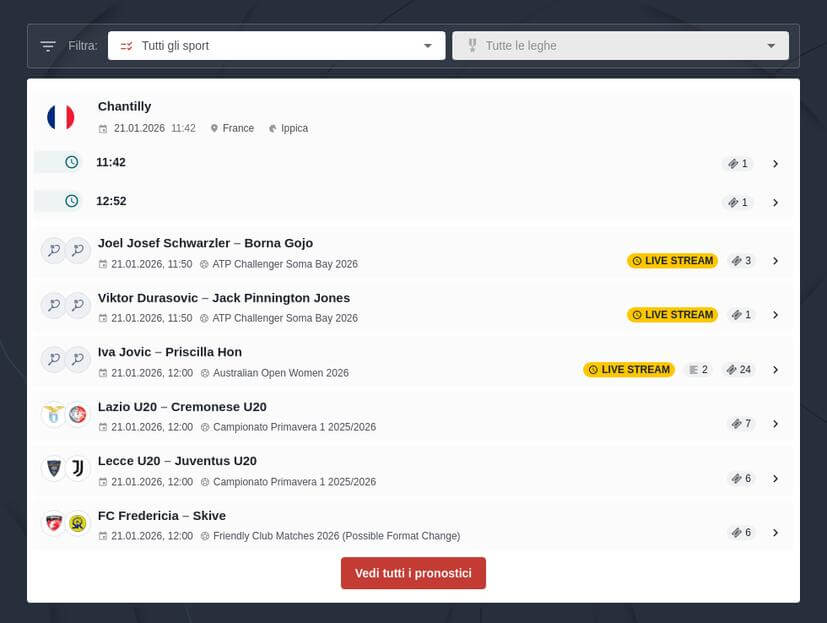The image size is (827, 623).
Task: Click the Lazio U20 club crest
Action: (55, 413)
